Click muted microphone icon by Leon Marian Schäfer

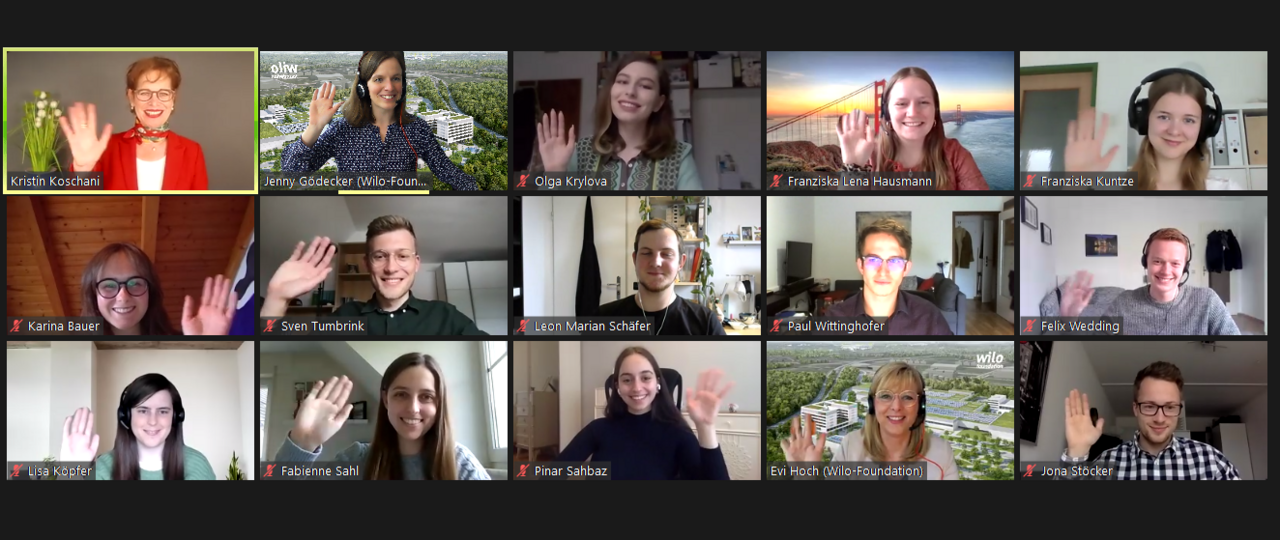[523, 326]
